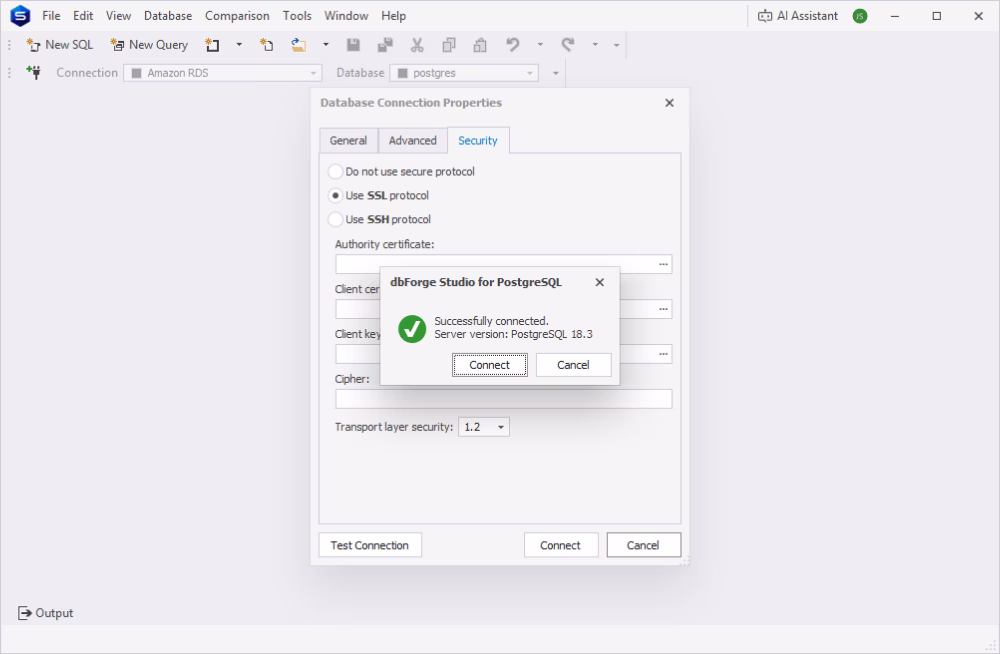Click the New SQL toolbar button
The image size is (1000, 654).
tap(59, 45)
